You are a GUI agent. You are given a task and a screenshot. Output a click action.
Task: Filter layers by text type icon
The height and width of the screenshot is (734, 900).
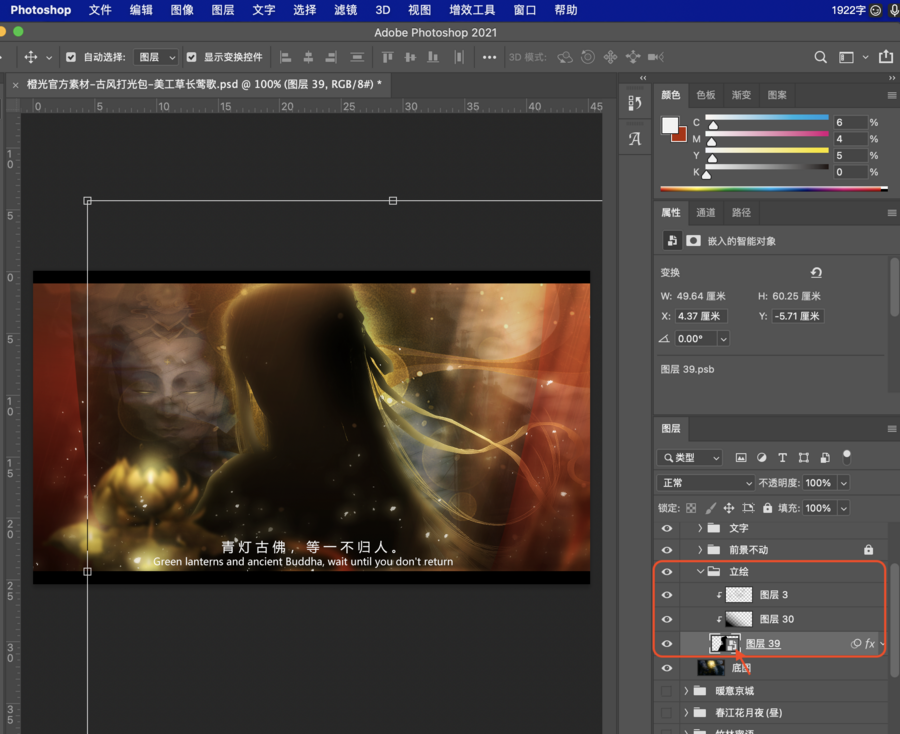click(x=782, y=458)
